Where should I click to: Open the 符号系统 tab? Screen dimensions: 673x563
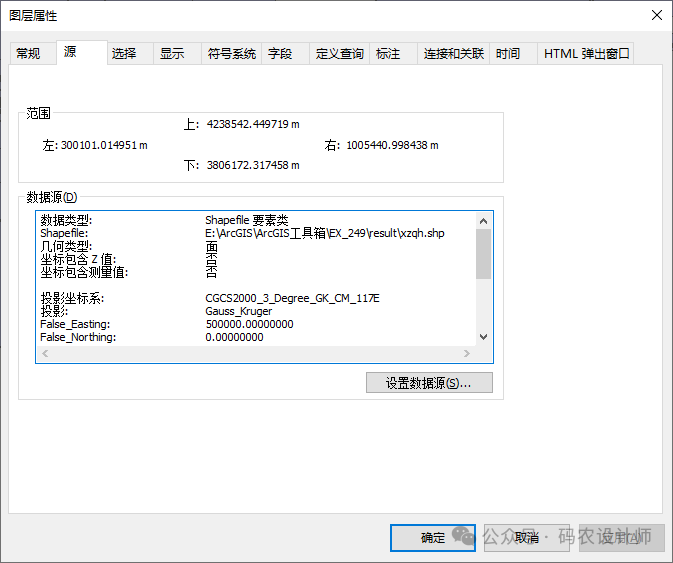[231, 54]
